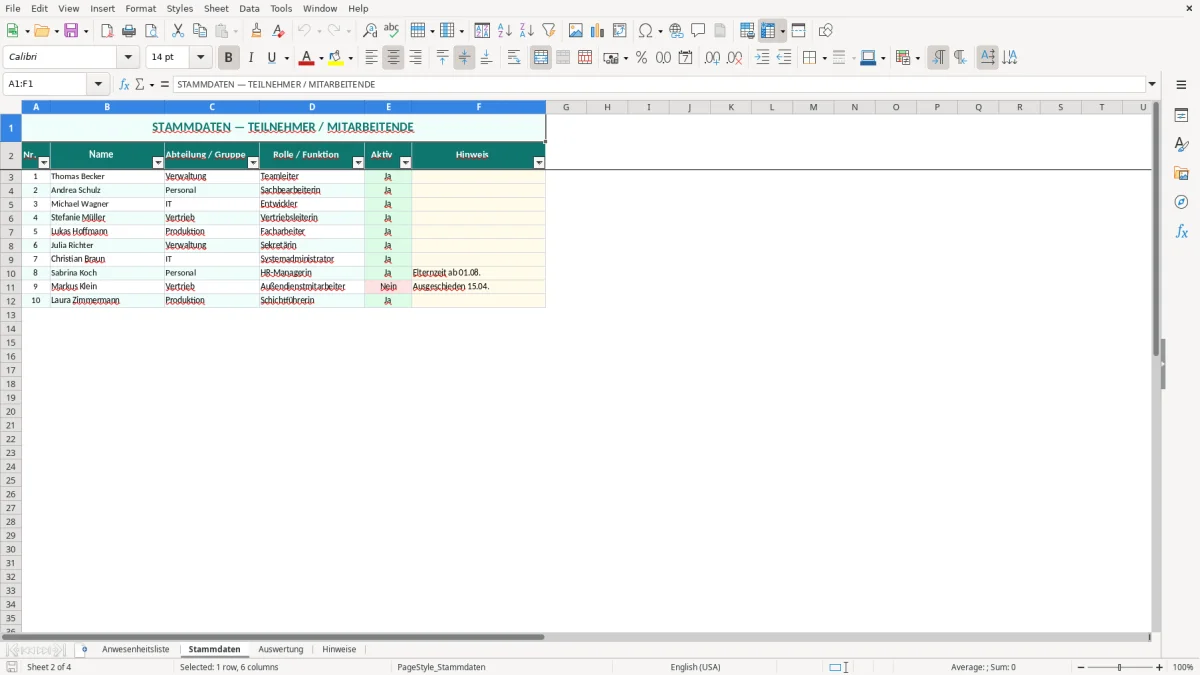
Task: Toggle Wrap Text
Action: click(x=514, y=58)
